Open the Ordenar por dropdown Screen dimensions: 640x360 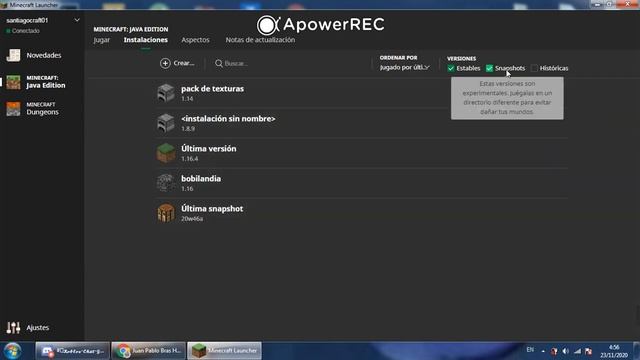click(x=404, y=67)
